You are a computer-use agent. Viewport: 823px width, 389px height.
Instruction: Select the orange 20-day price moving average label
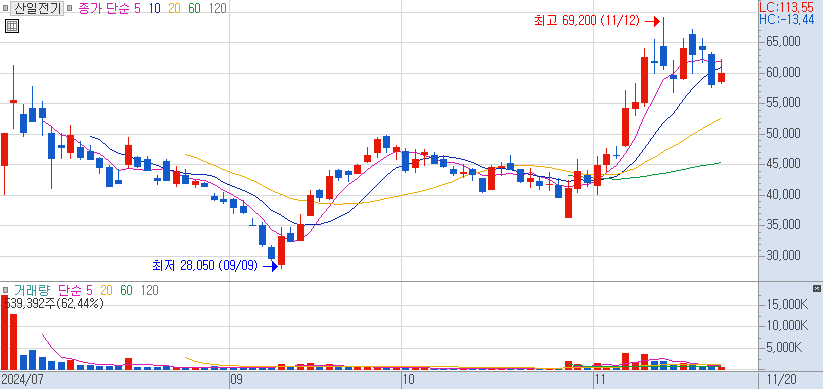click(174, 8)
